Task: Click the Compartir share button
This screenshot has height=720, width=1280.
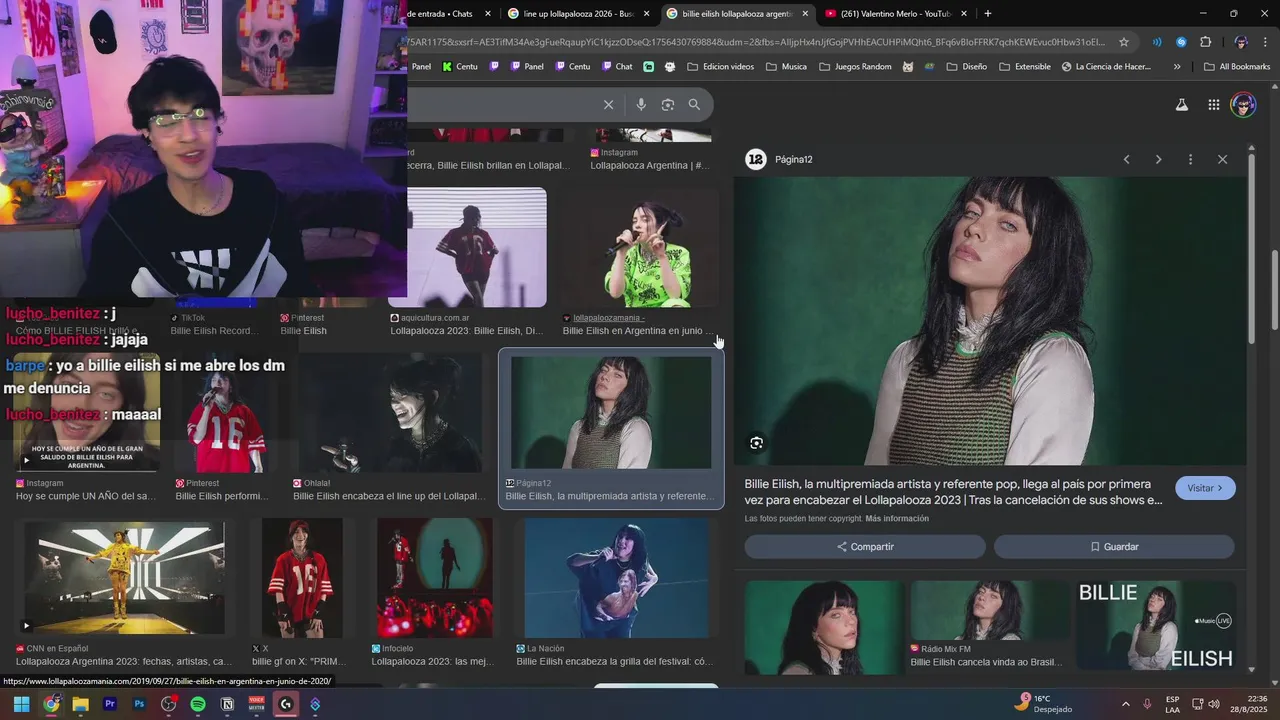Action: point(865,547)
